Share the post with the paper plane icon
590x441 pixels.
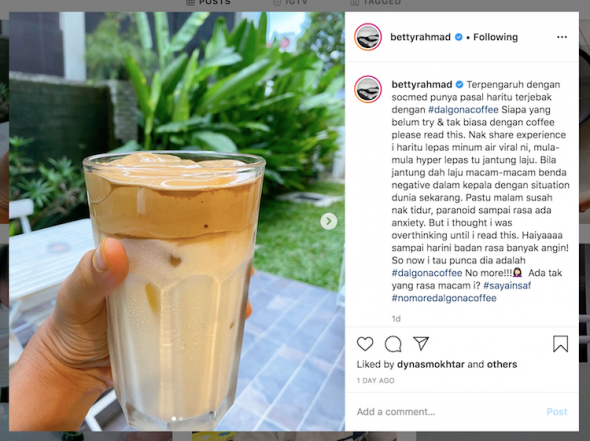(421, 343)
